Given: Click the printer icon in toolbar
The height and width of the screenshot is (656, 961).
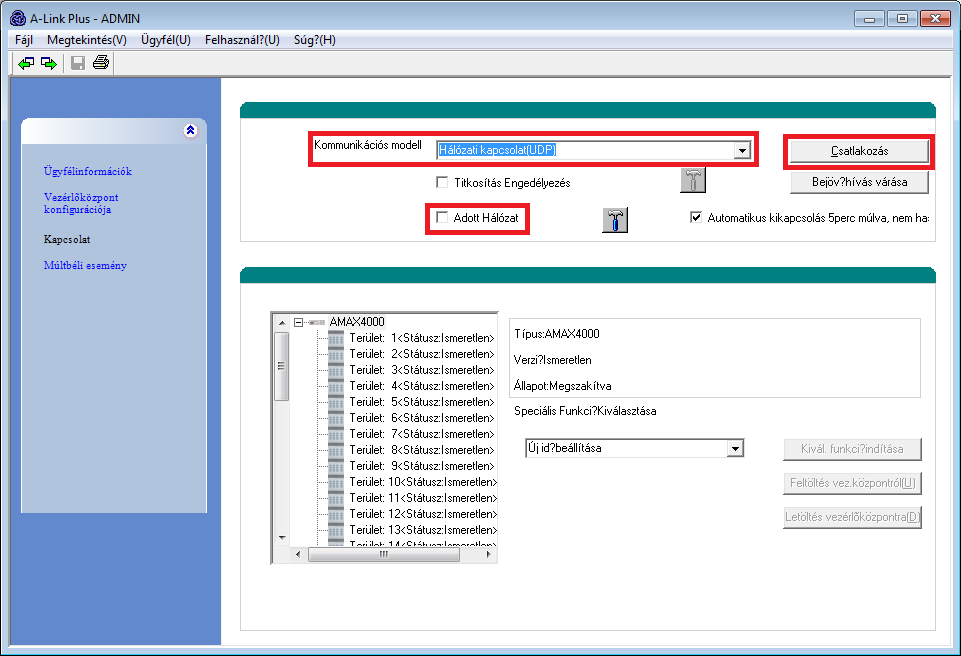Looking at the screenshot, I should click(x=101, y=63).
